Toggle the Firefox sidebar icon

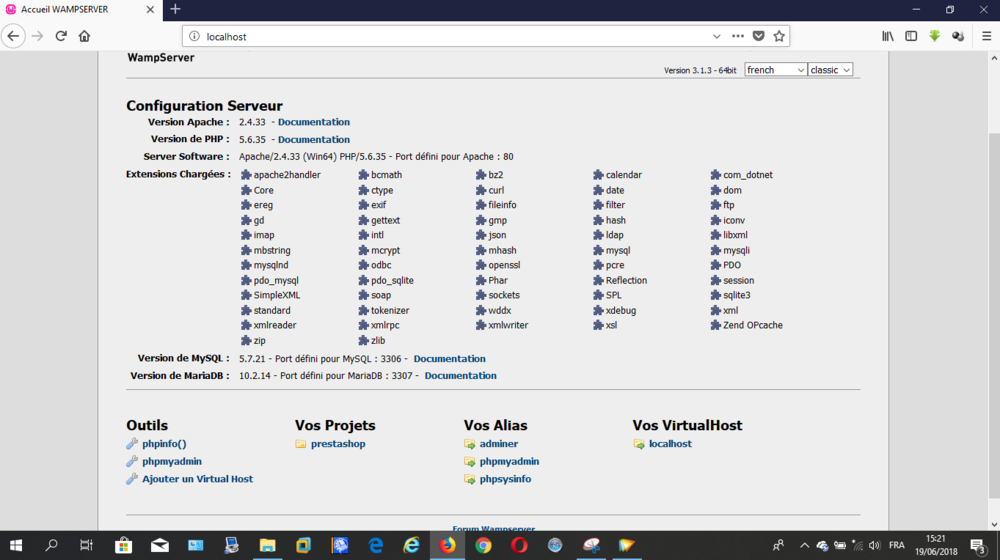[x=911, y=36]
